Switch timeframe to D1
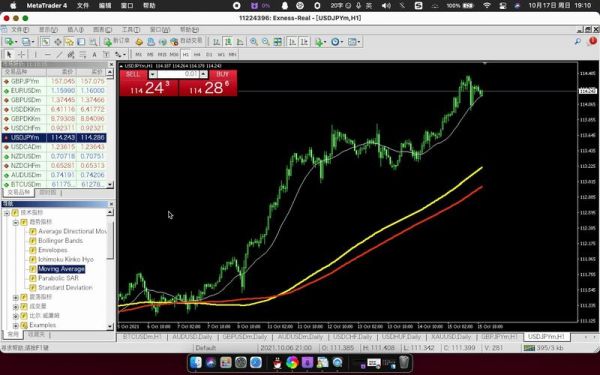This screenshot has height=375, width=600. (209, 54)
